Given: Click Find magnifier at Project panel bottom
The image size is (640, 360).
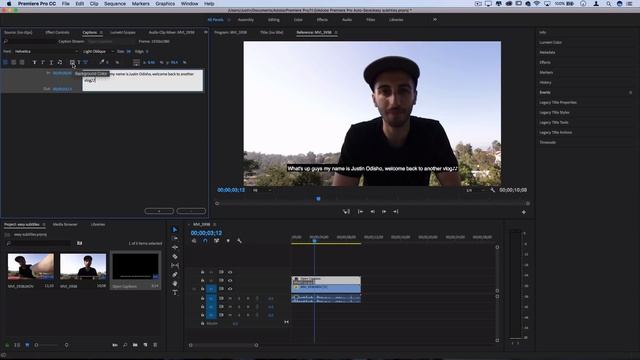Looking at the screenshot, I should (125, 345).
